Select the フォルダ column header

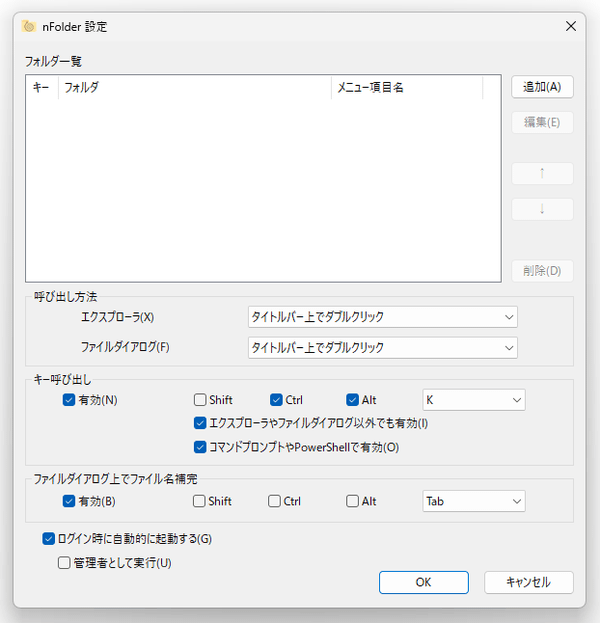pos(195,87)
